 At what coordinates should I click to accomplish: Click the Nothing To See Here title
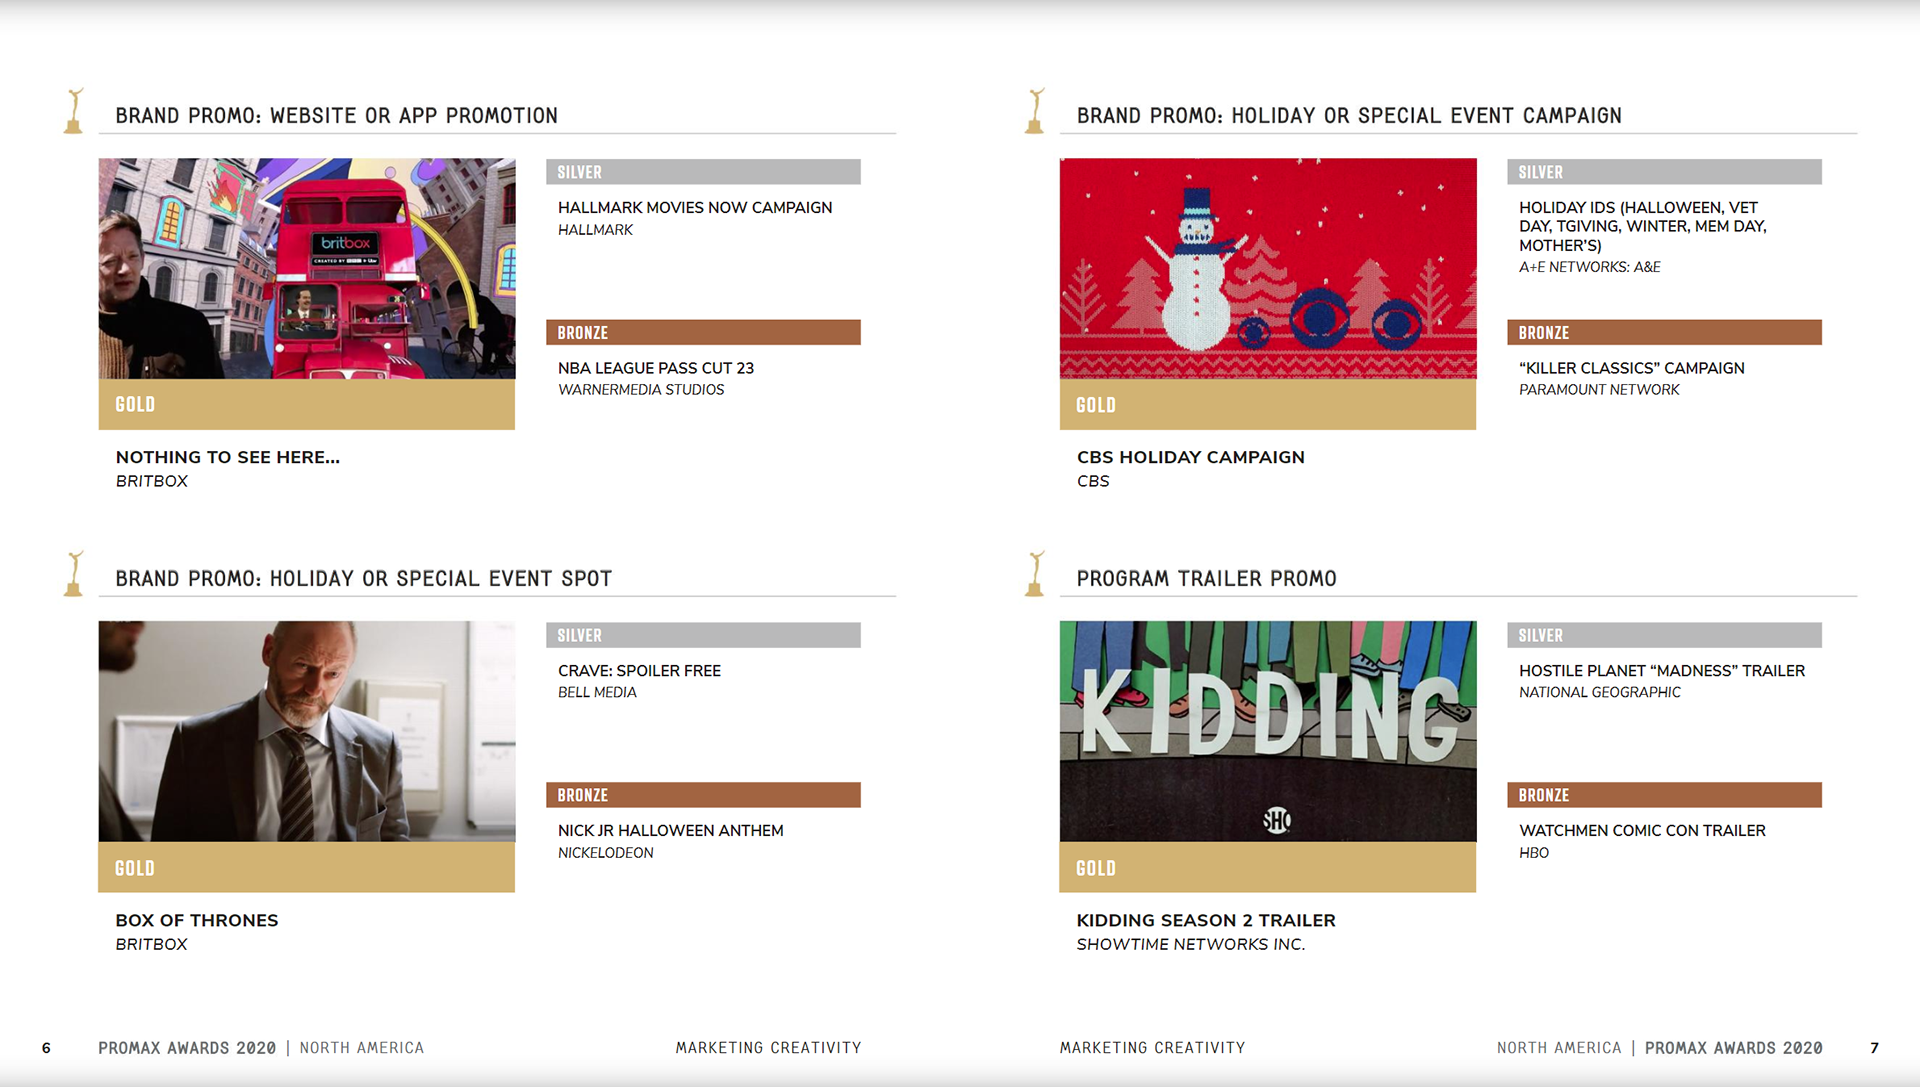pos(228,457)
